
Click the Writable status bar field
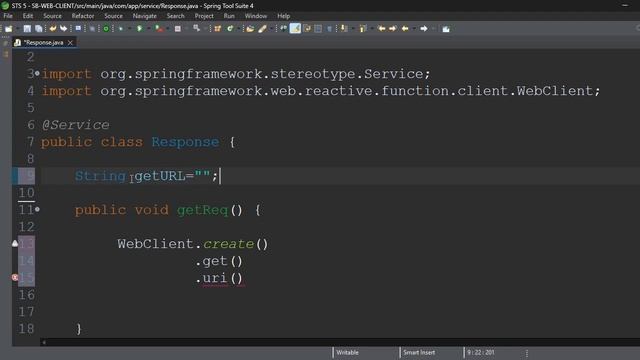click(347, 352)
